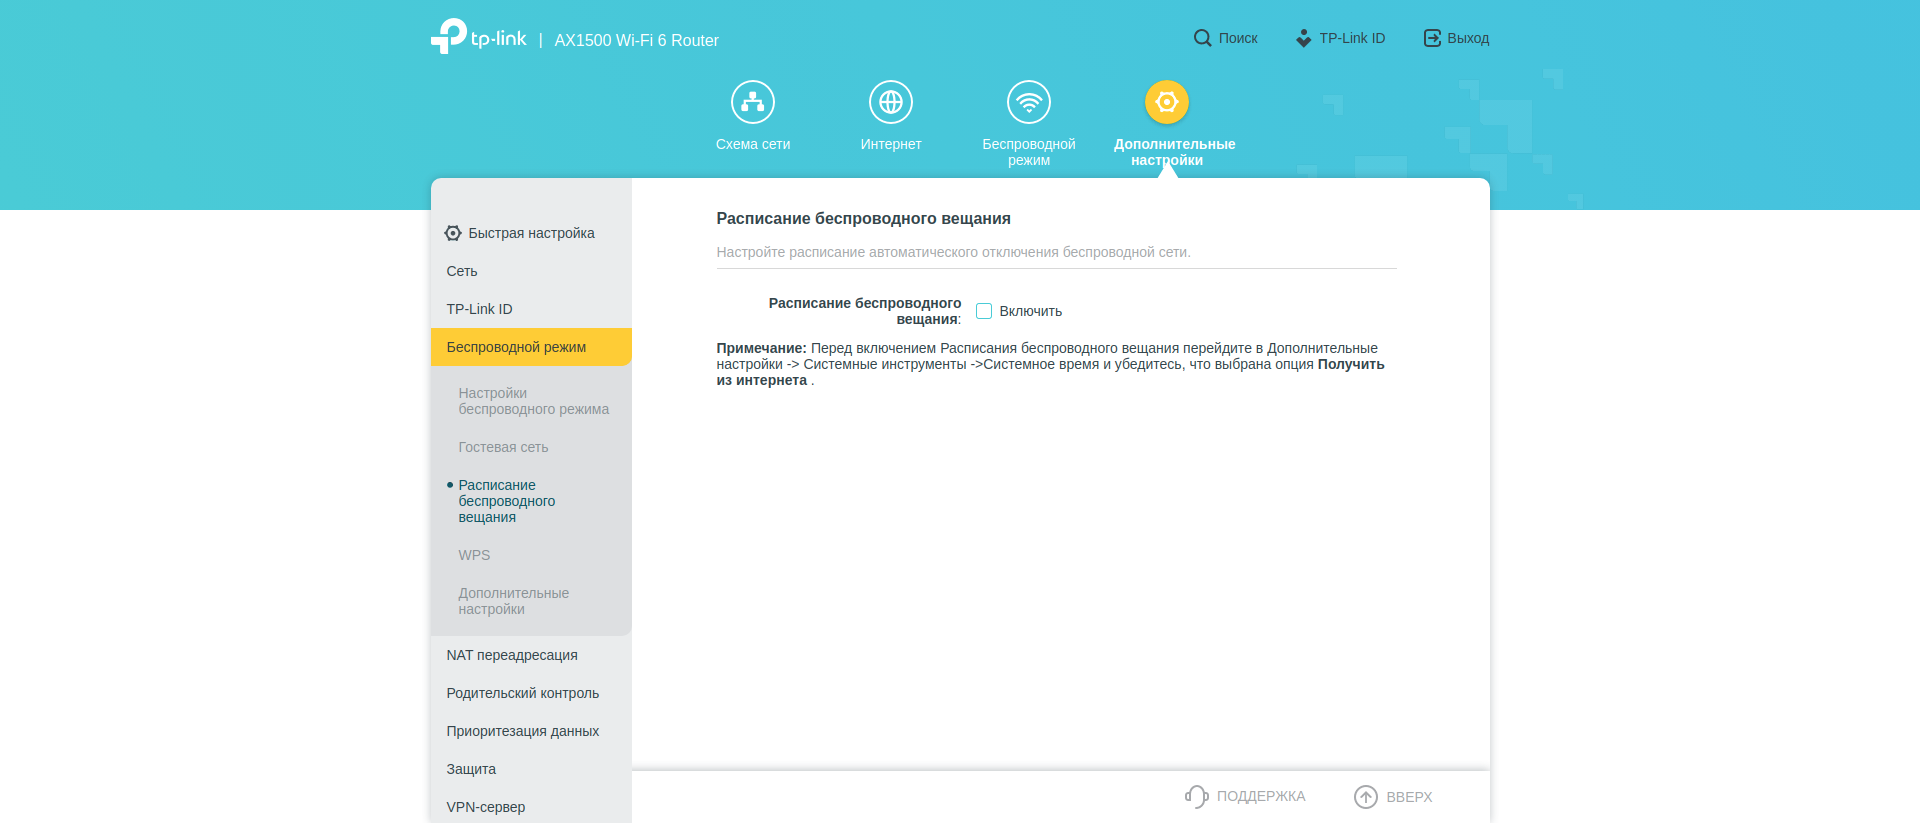Open the Интернет globe icon

tap(890, 102)
